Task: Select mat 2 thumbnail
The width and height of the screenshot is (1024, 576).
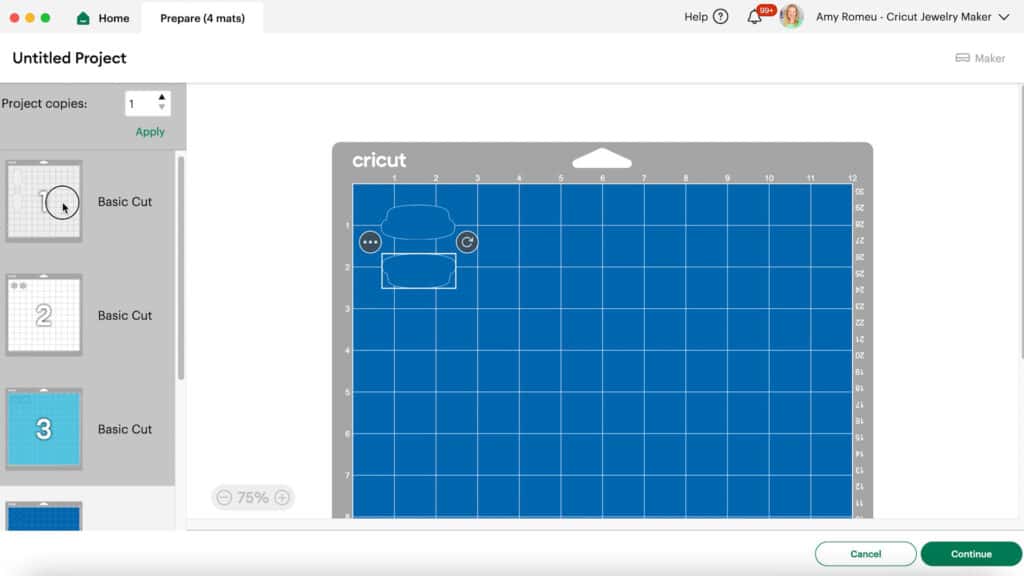Action: point(44,315)
